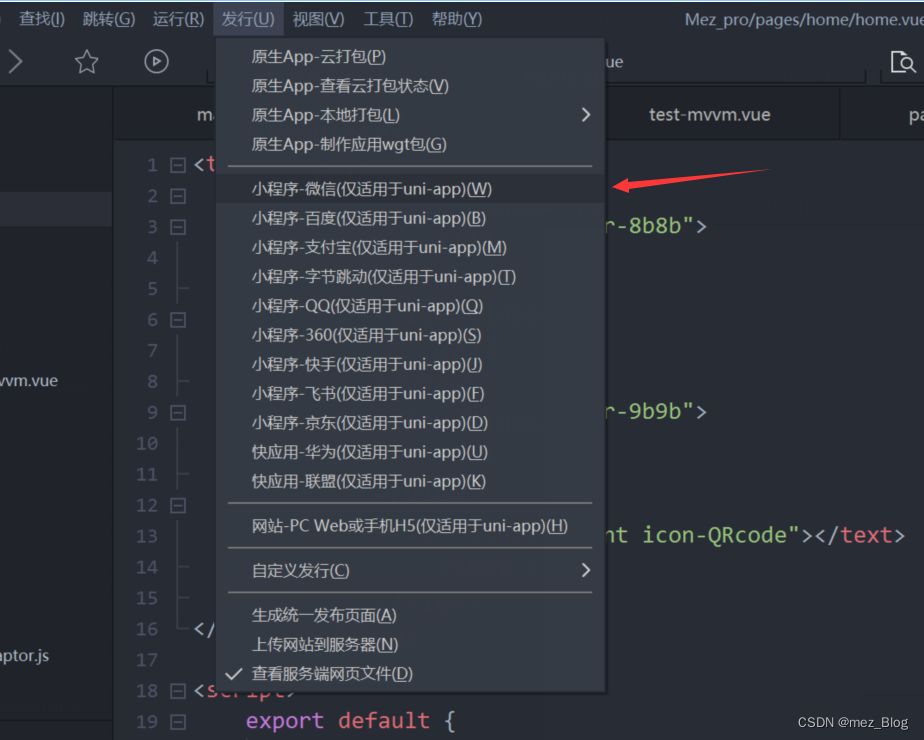The image size is (924, 740).
Task: Choose 小程序-QQ(仅适用于uni-app)(Q)
Action: click(410, 306)
